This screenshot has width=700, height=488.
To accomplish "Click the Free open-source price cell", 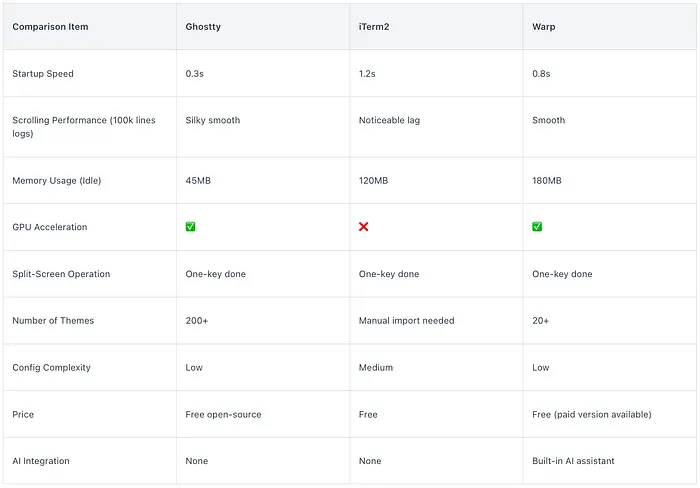I will pyautogui.click(x=226, y=414).
